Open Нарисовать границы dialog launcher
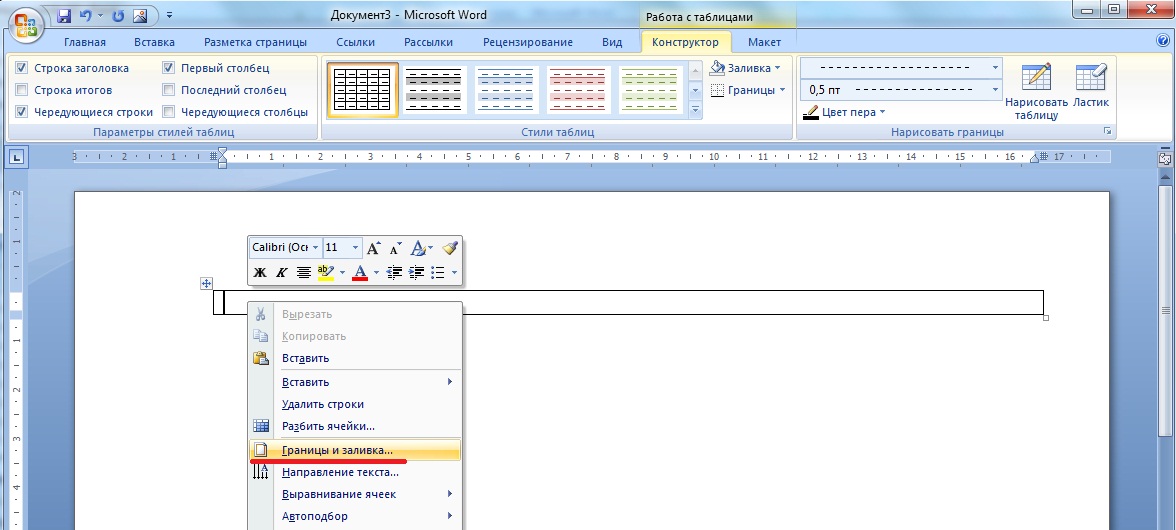Screen dimensions: 1176x530 1107,132
